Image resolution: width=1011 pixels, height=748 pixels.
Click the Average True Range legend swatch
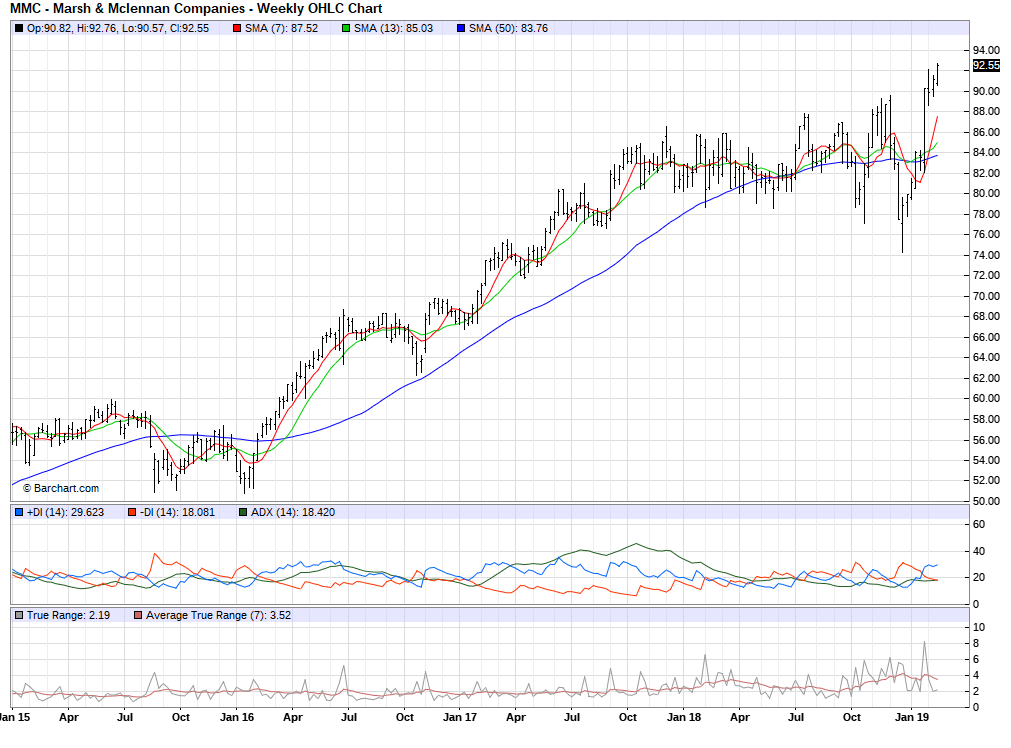[138, 615]
